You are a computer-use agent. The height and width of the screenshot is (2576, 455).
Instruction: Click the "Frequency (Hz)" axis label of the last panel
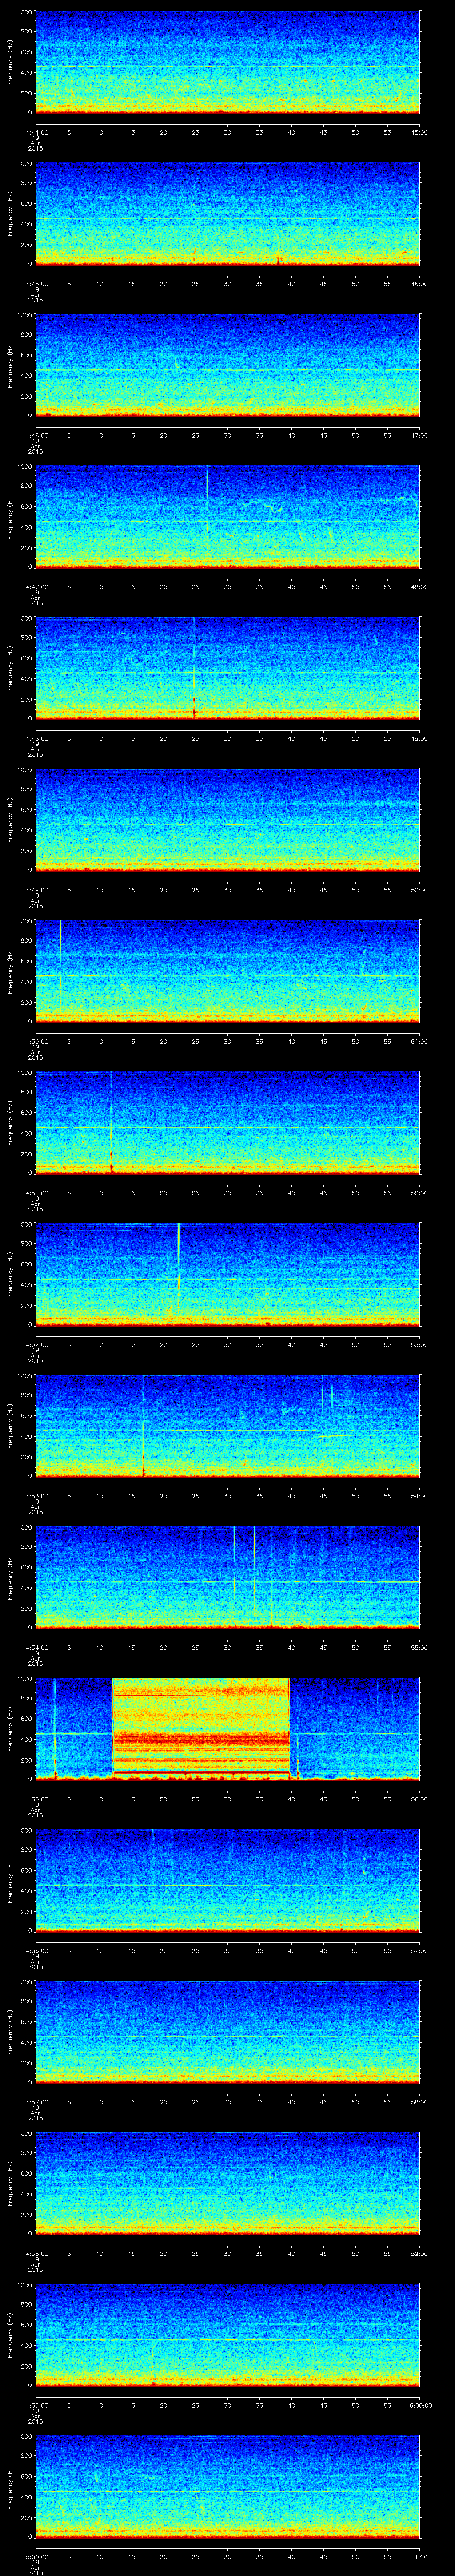click(10, 2488)
